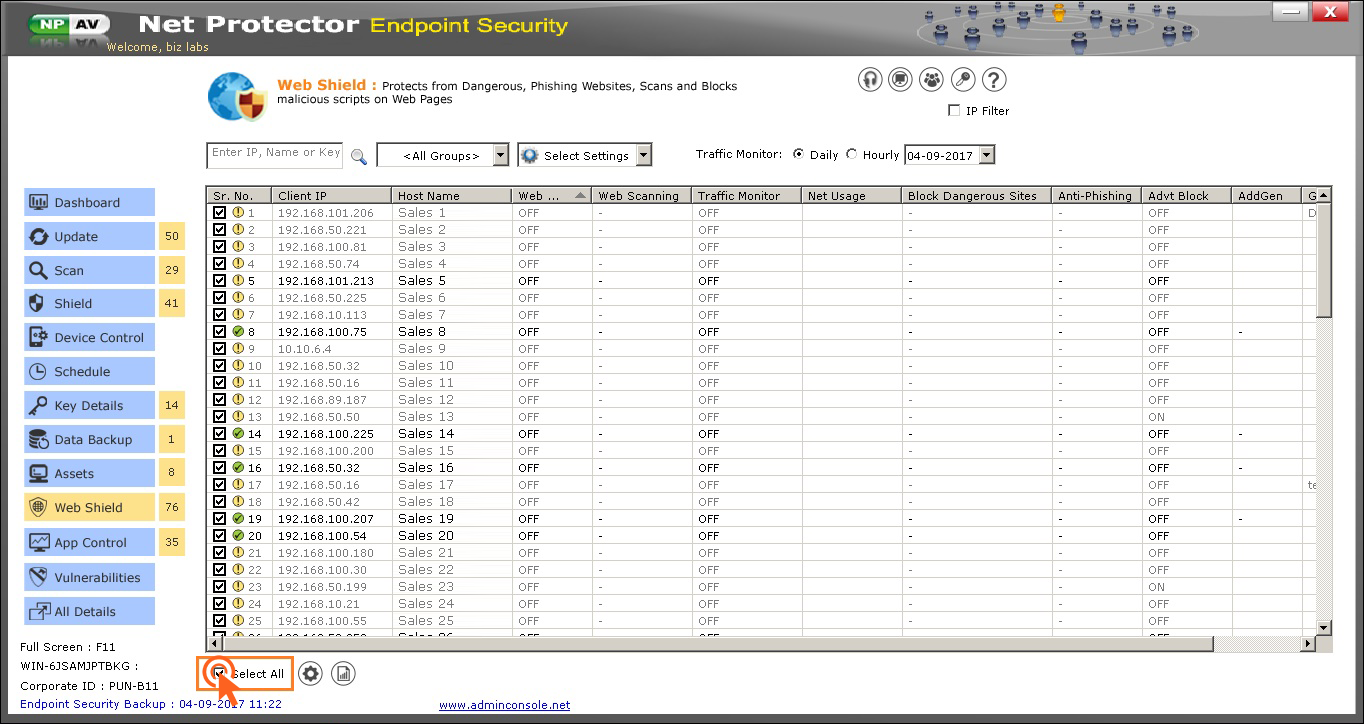Click the Assets computer icon
Viewport: 1364px width, 724px height.
click(39, 473)
